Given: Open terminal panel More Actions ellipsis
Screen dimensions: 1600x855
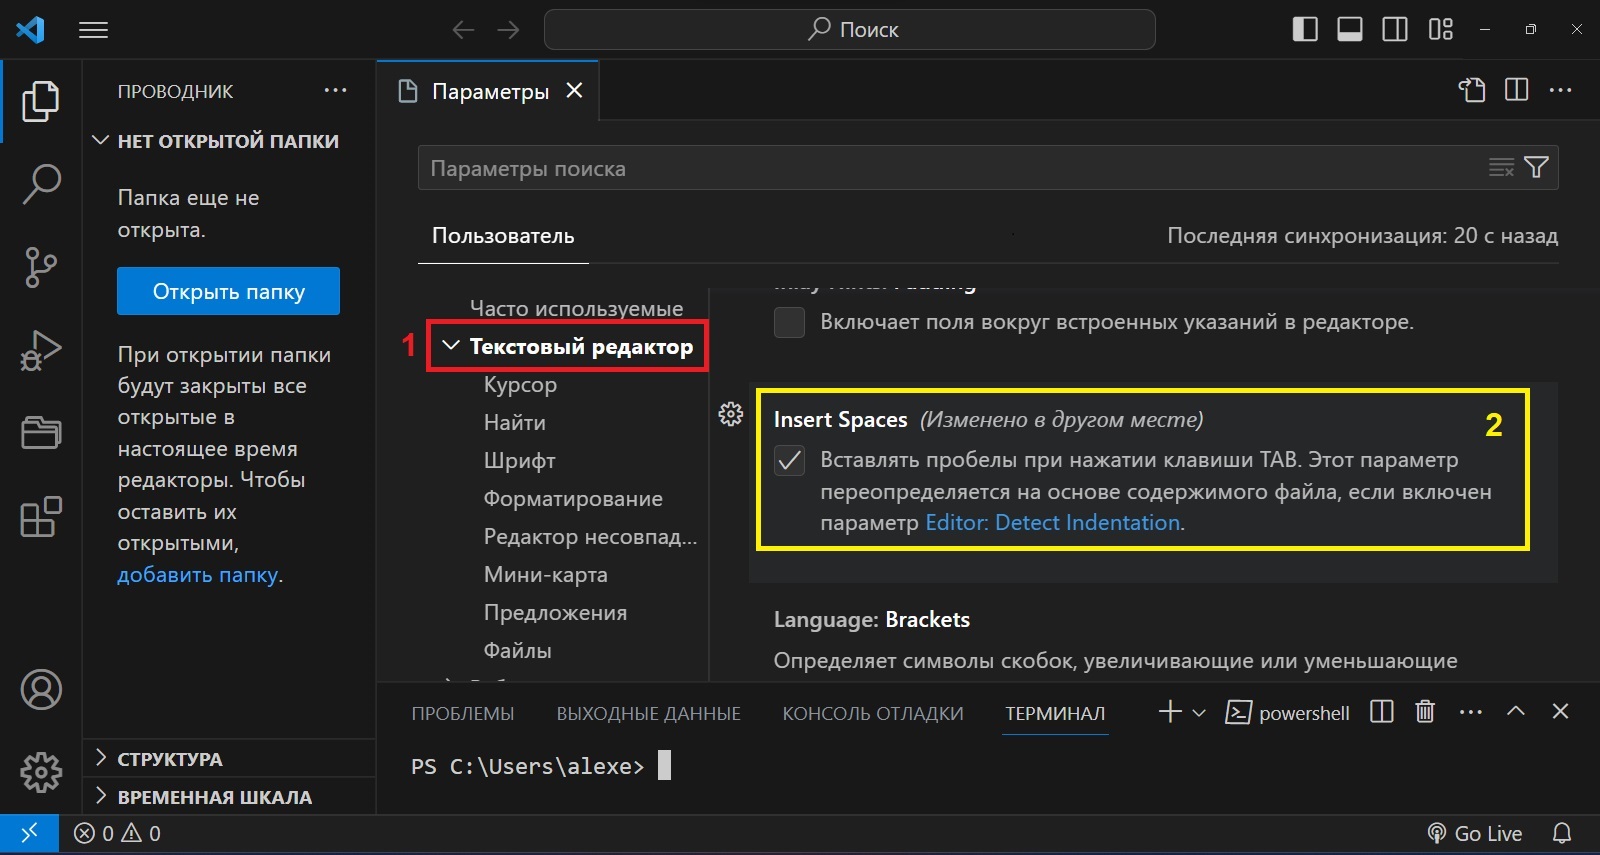Looking at the screenshot, I should 1471,712.
